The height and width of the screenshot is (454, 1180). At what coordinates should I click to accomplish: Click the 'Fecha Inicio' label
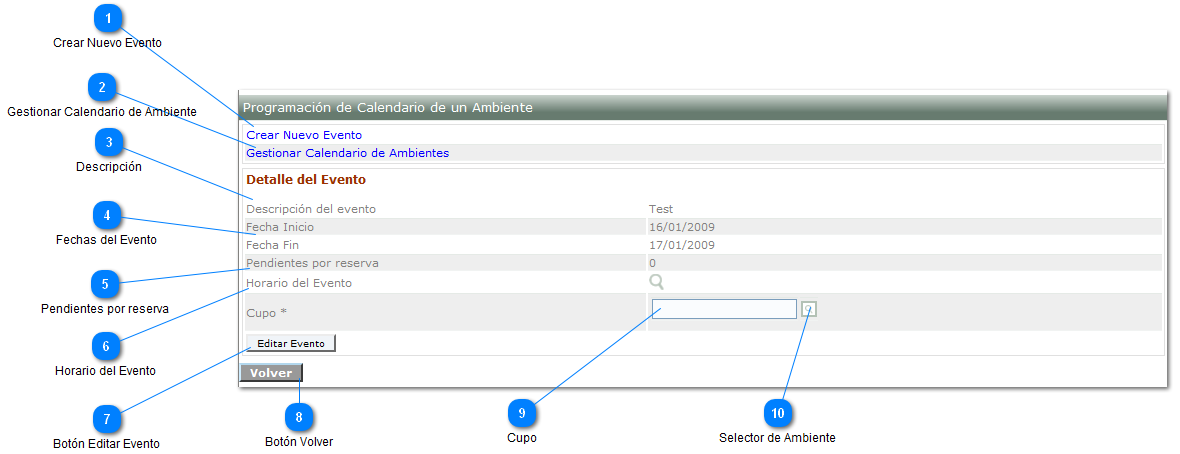(280, 227)
